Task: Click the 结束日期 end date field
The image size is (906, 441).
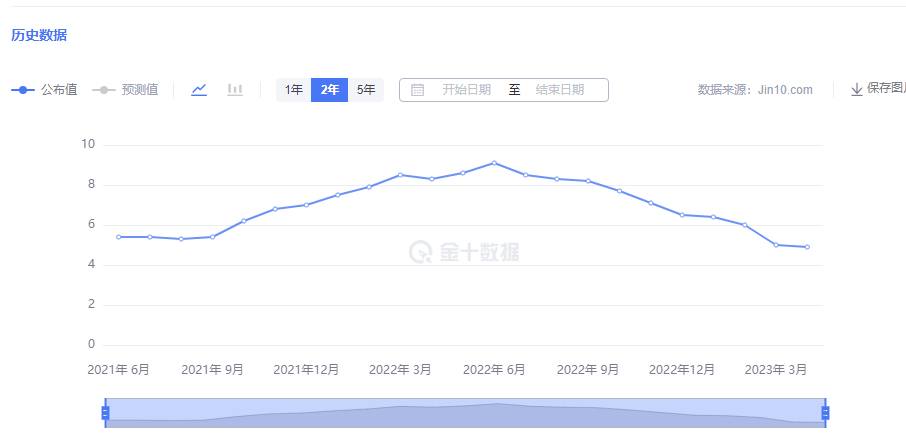Action: click(559, 90)
